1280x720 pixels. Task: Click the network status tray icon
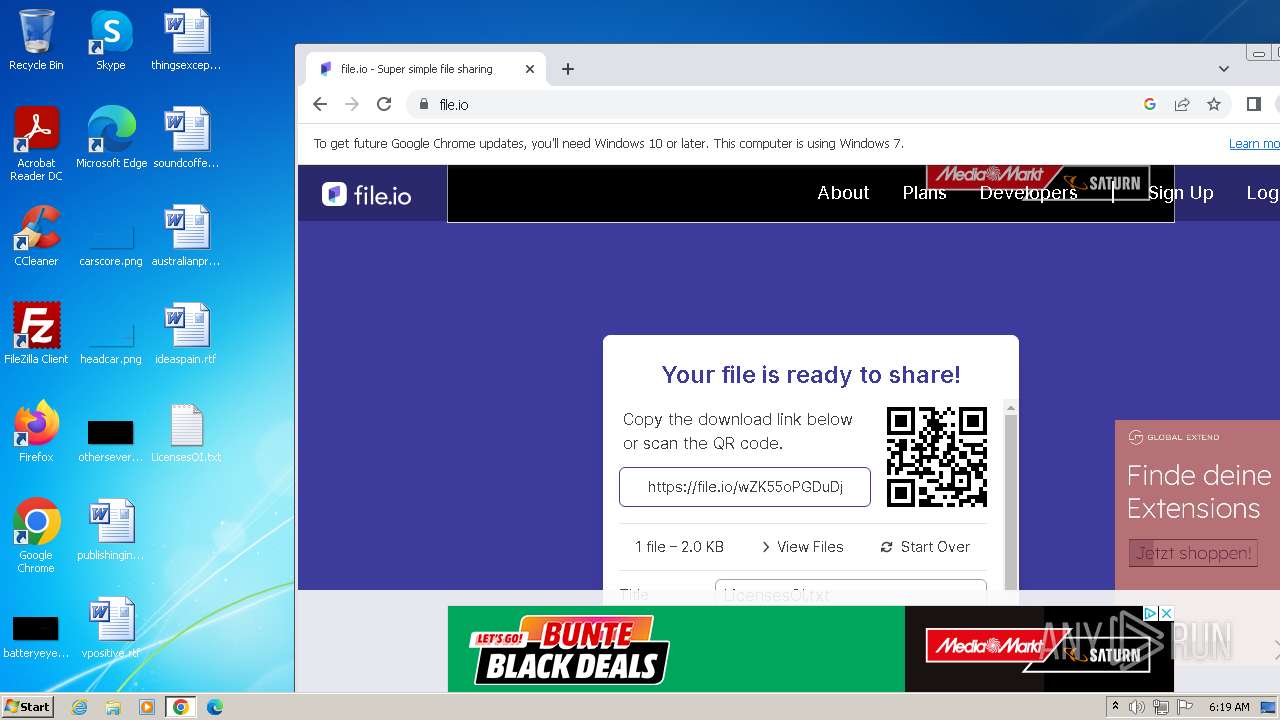(x=1161, y=707)
